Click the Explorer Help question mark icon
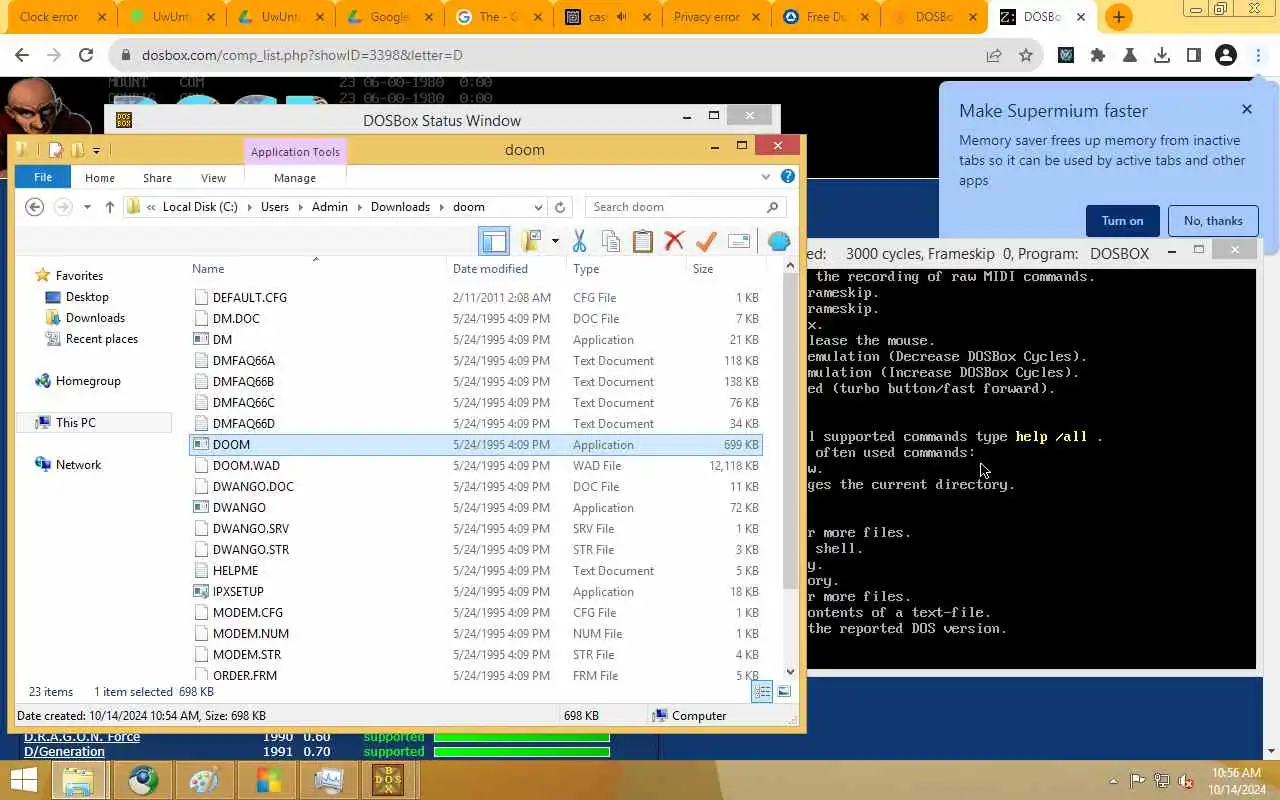This screenshot has height=800, width=1280. click(788, 176)
